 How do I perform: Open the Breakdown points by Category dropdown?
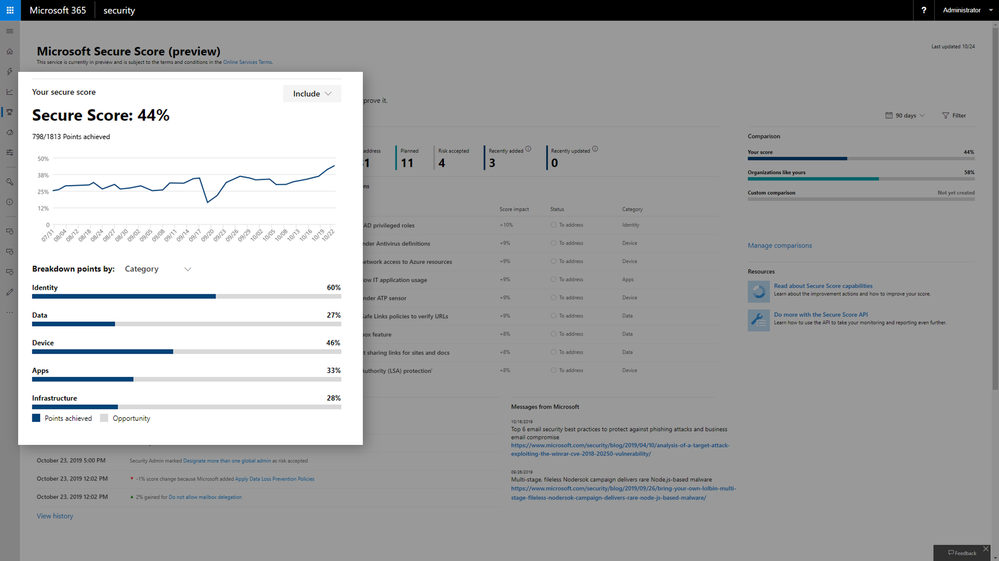(x=157, y=269)
